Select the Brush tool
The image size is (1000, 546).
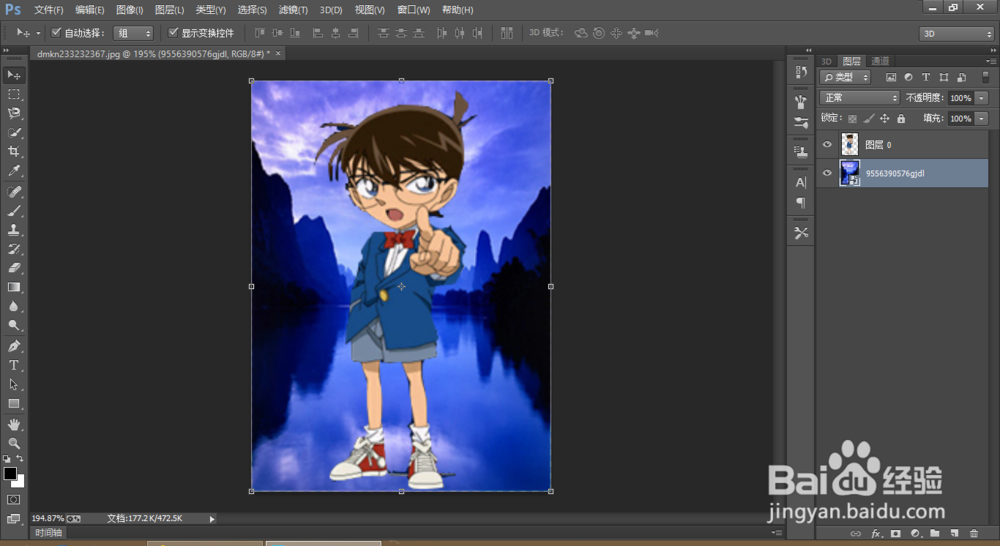click(13, 211)
